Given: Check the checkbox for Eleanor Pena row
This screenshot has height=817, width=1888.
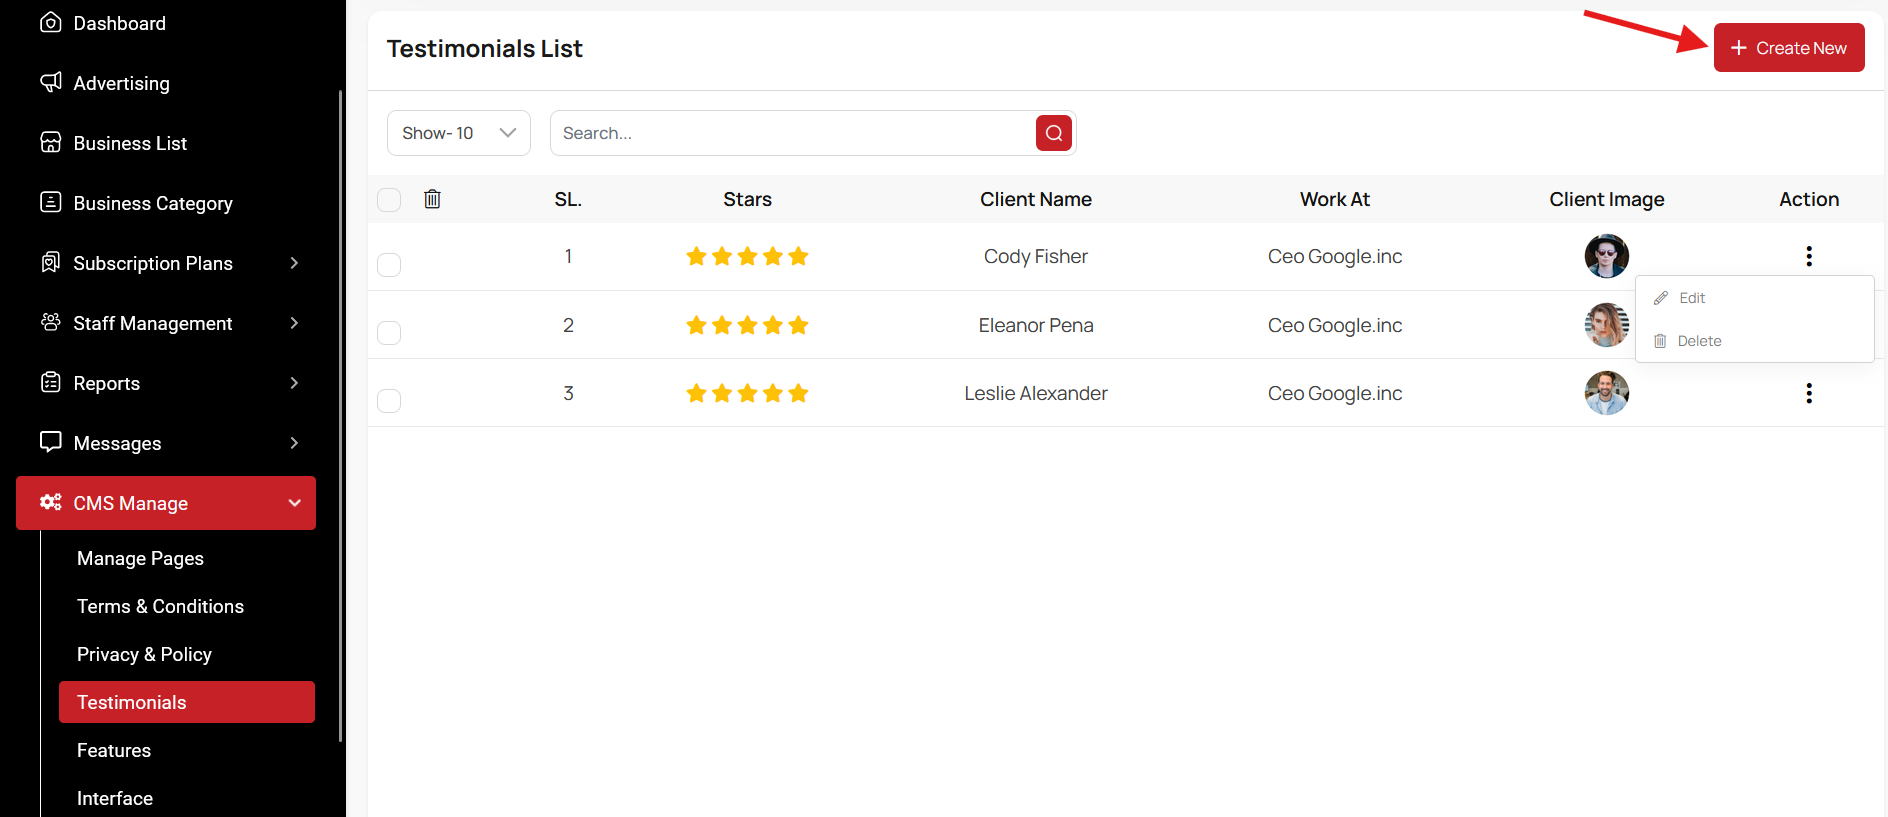Looking at the screenshot, I should pyautogui.click(x=389, y=332).
